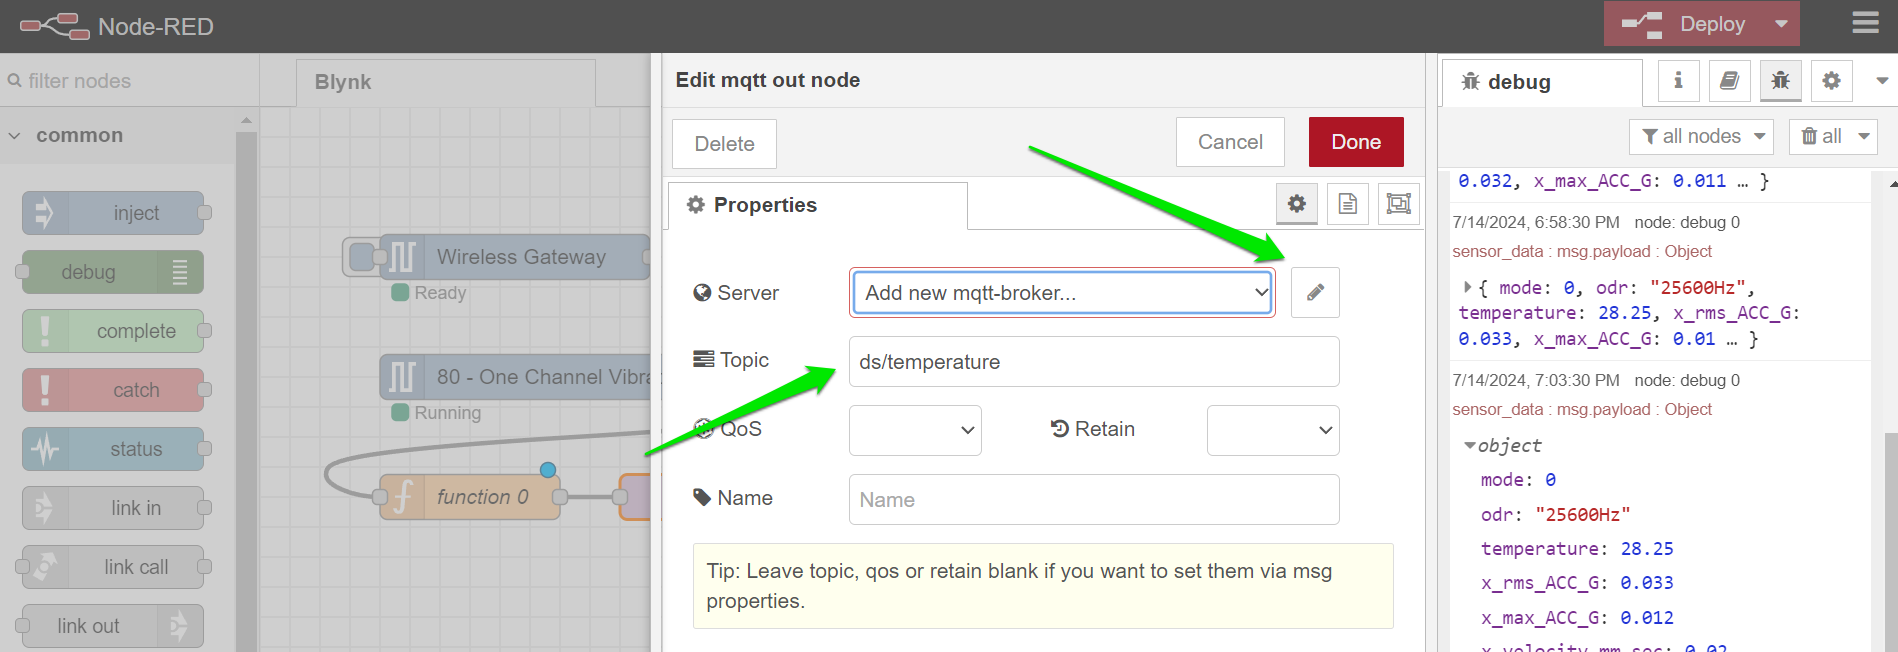Click the Topic input field
Image resolution: width=1898 pixels, height=652 pixels.
click(x=1094, y=361)
